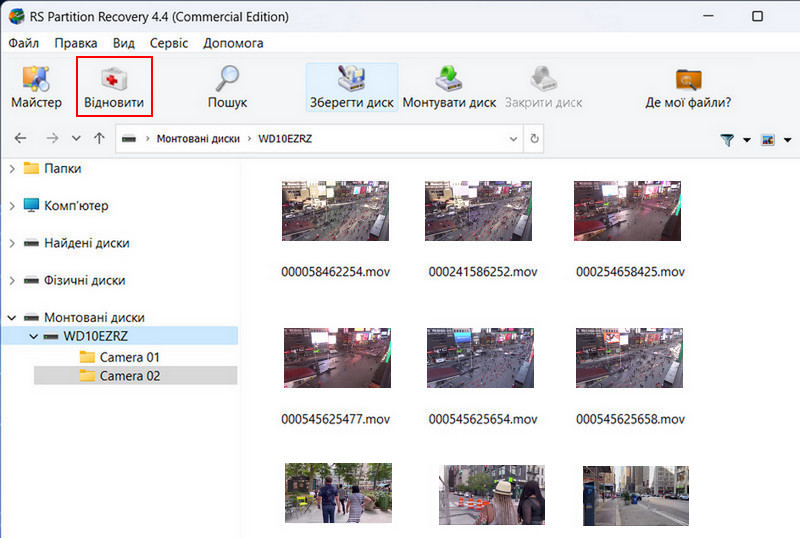Maximize the RS Partition Recovery window
Viewport: 800px width, 538px height.
point(758,16)
